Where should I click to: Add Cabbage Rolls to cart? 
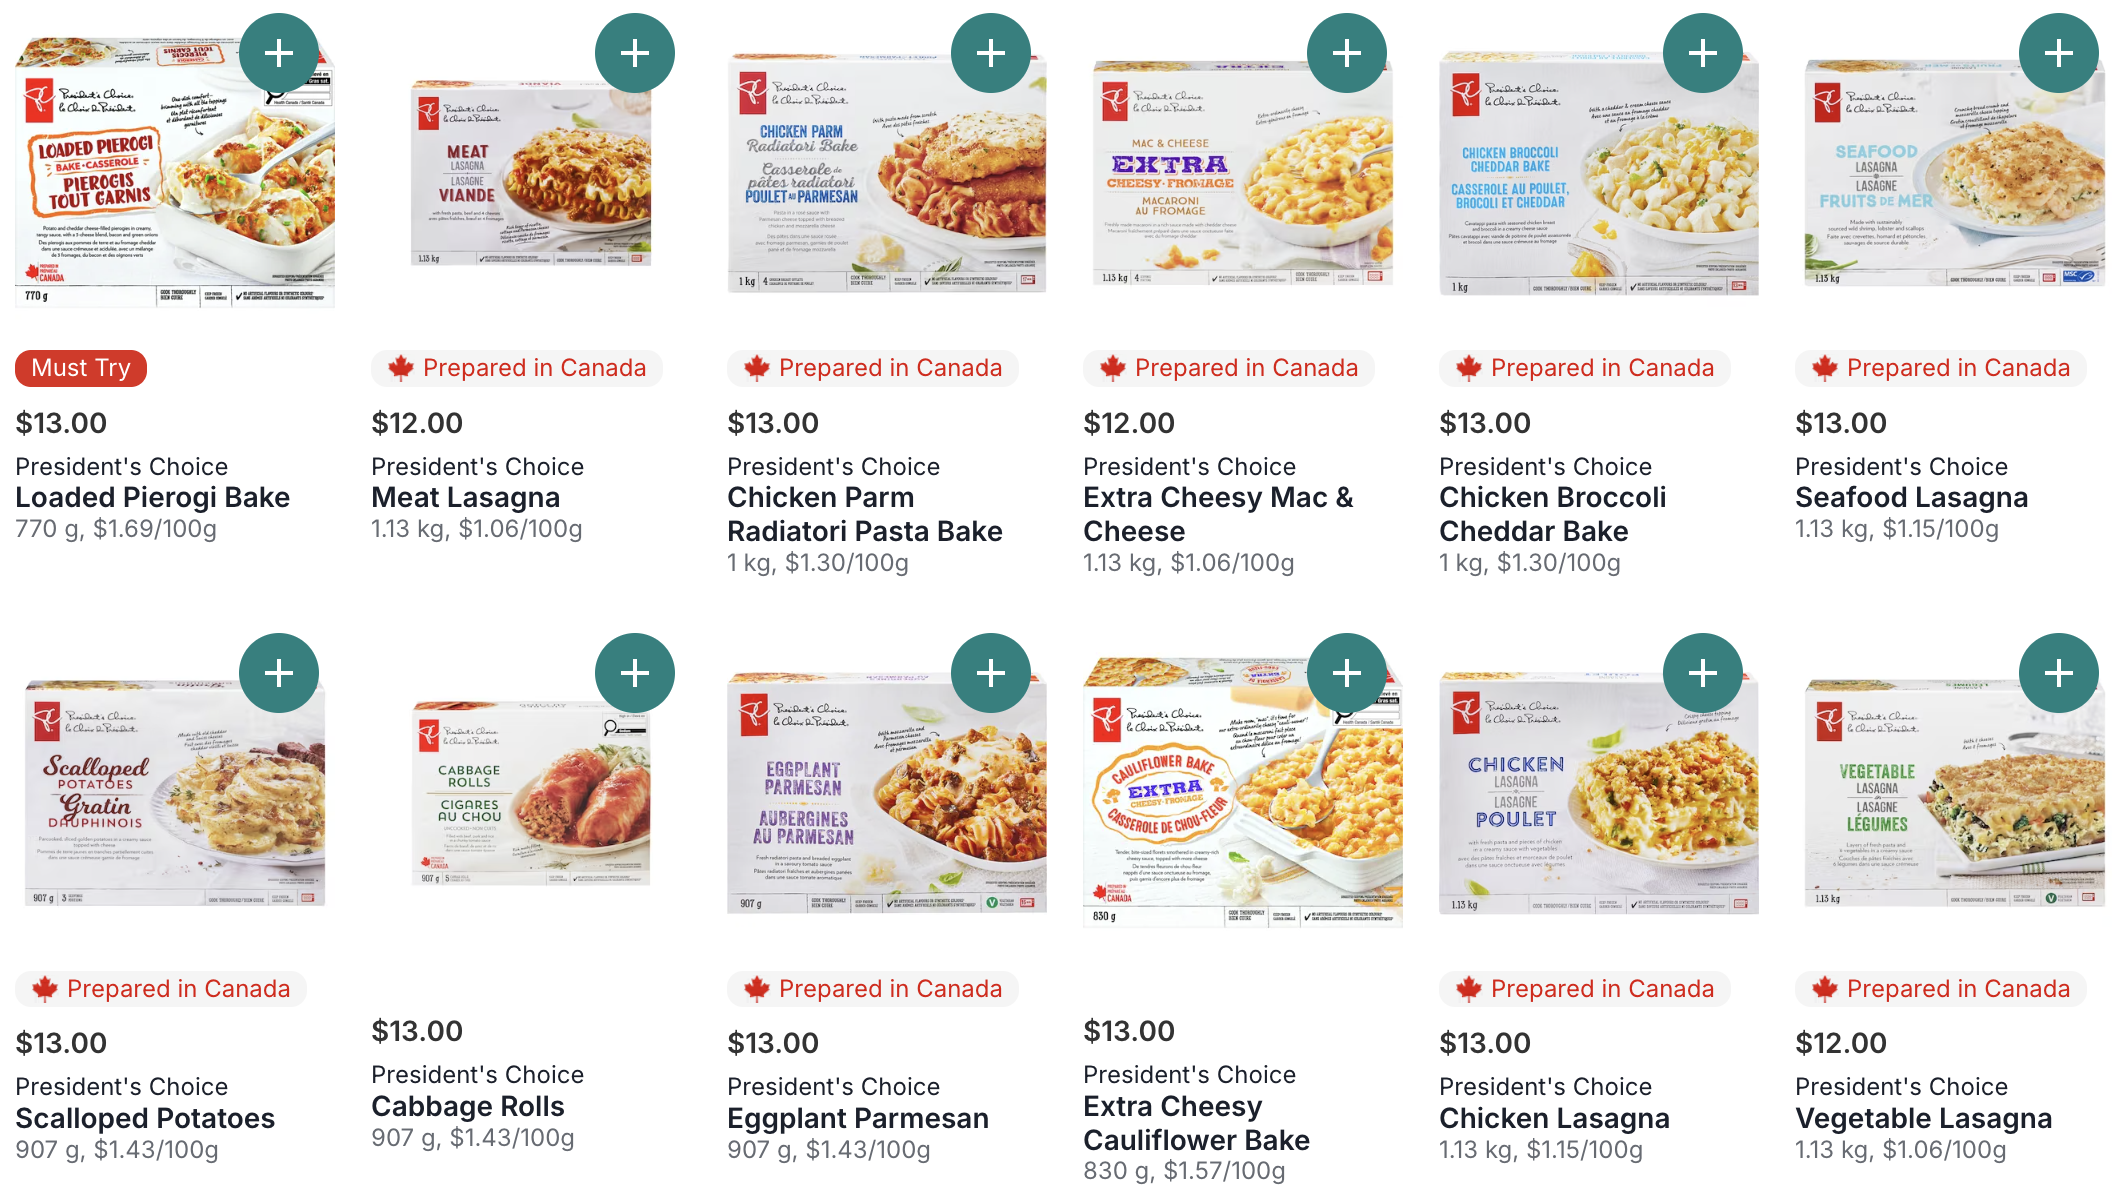click(635, 673)
